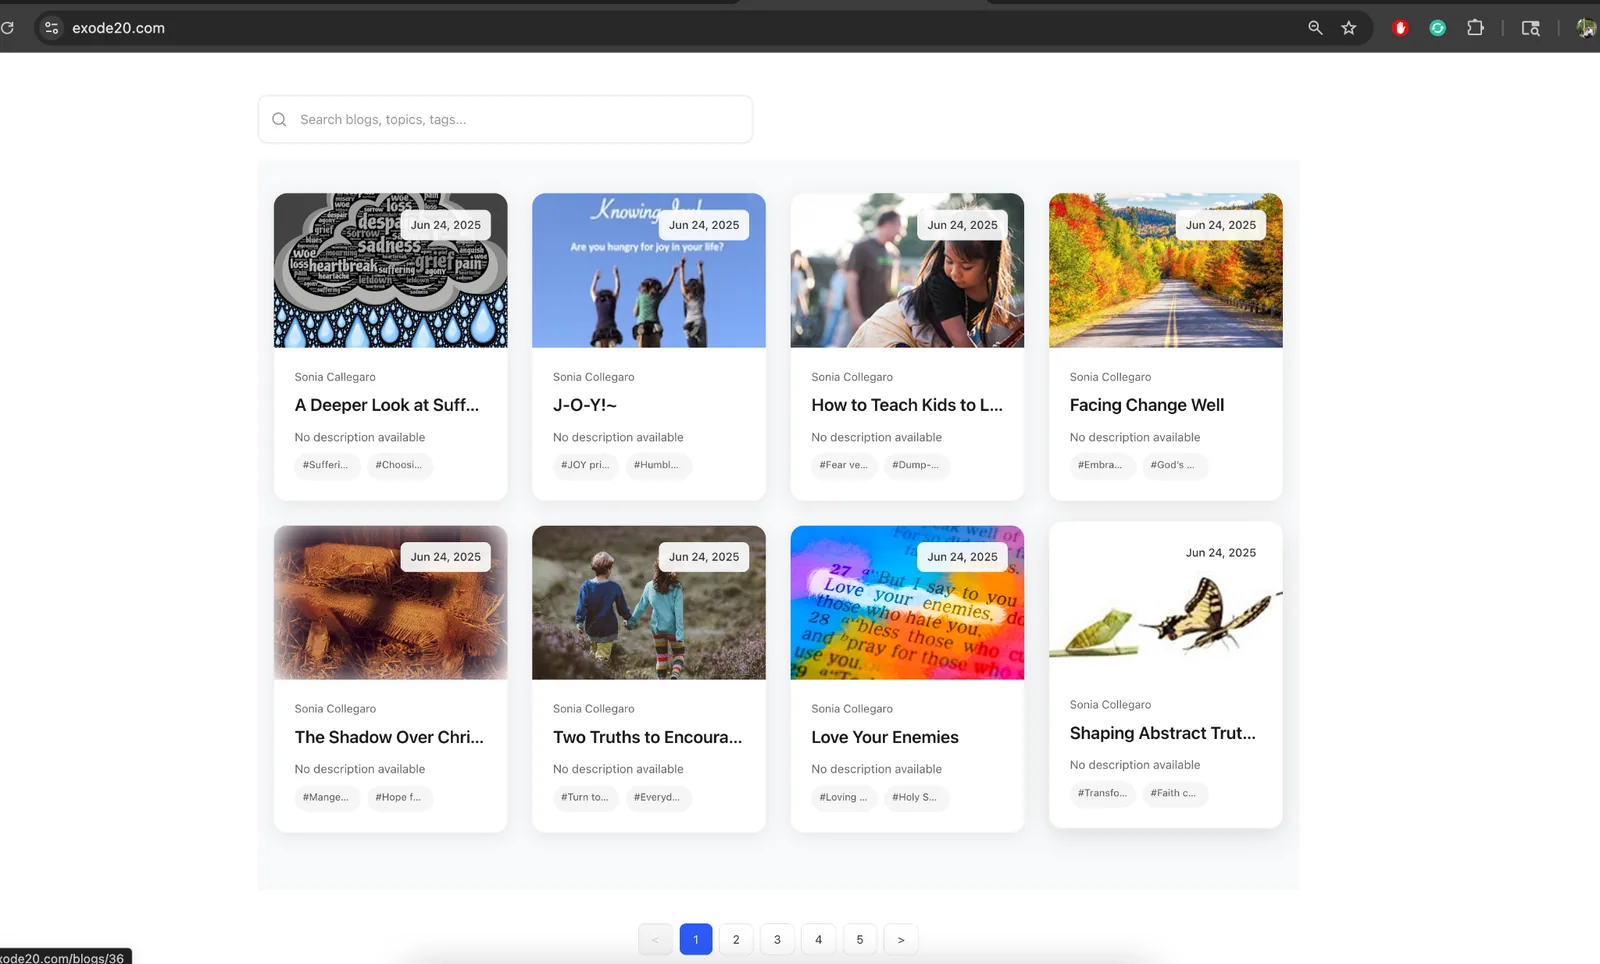Go to pagination page 3

pyautogui.click(x=777, y=939)
